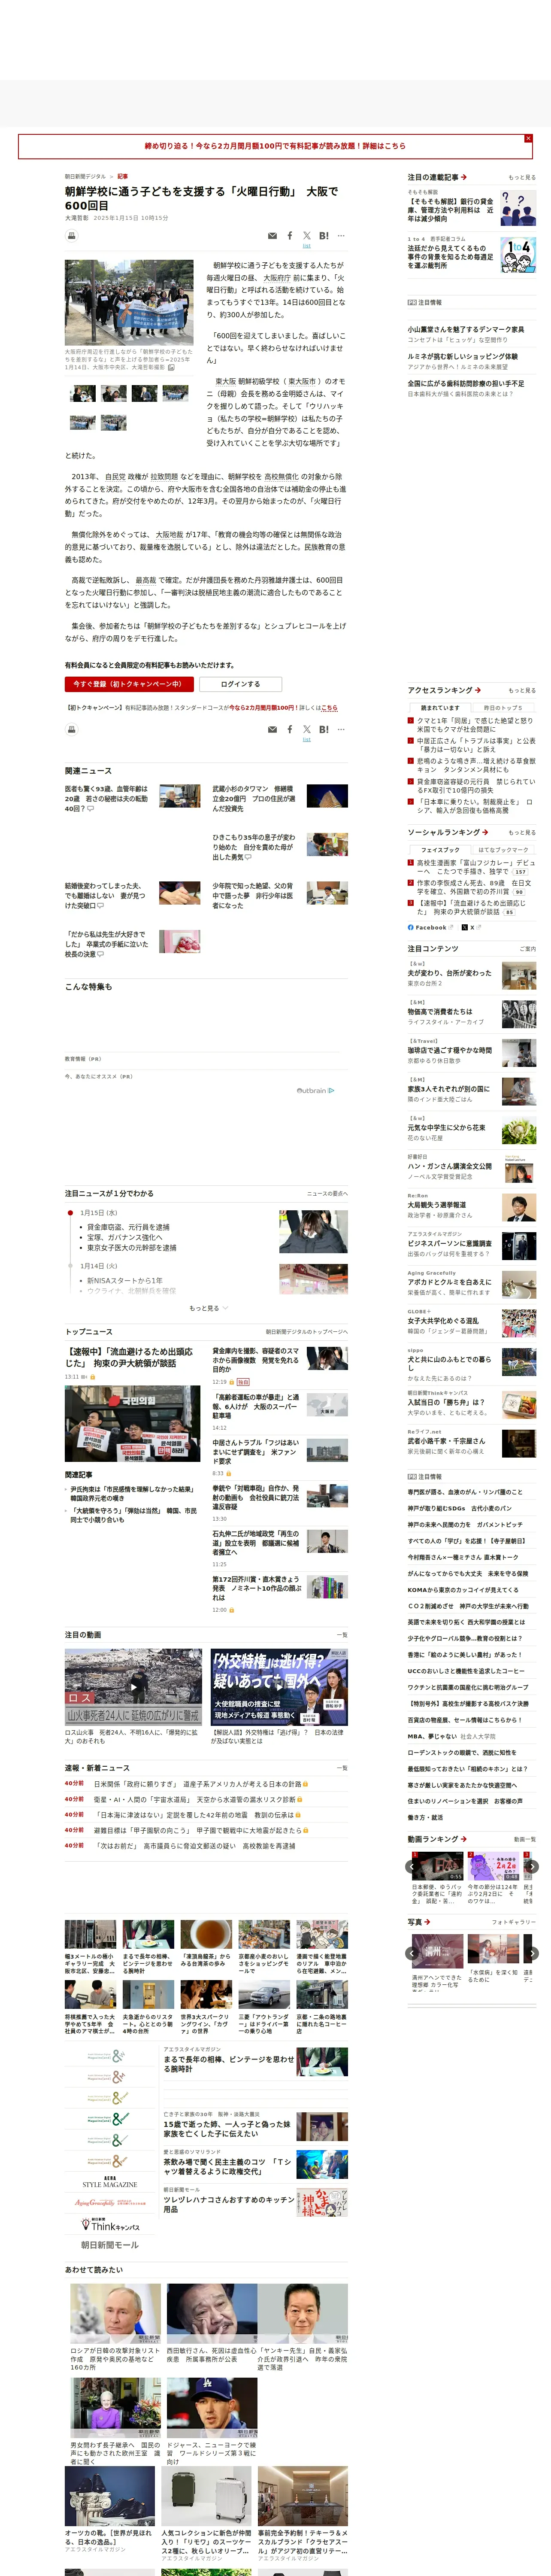Open 大島親失う選挙報道 Re:Ron item
Viewport: 551px width, 2576px height.
click(x=436, y=1205)
